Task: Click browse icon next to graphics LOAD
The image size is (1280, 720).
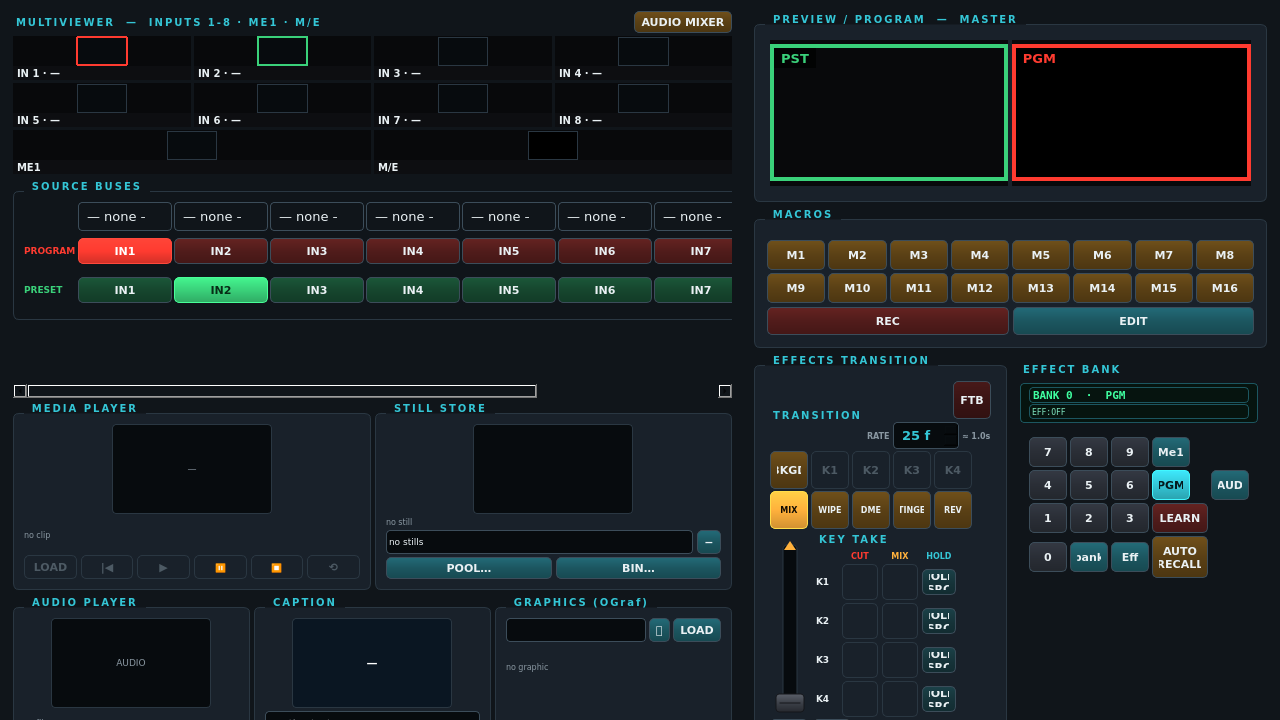Action: (659, 630)
